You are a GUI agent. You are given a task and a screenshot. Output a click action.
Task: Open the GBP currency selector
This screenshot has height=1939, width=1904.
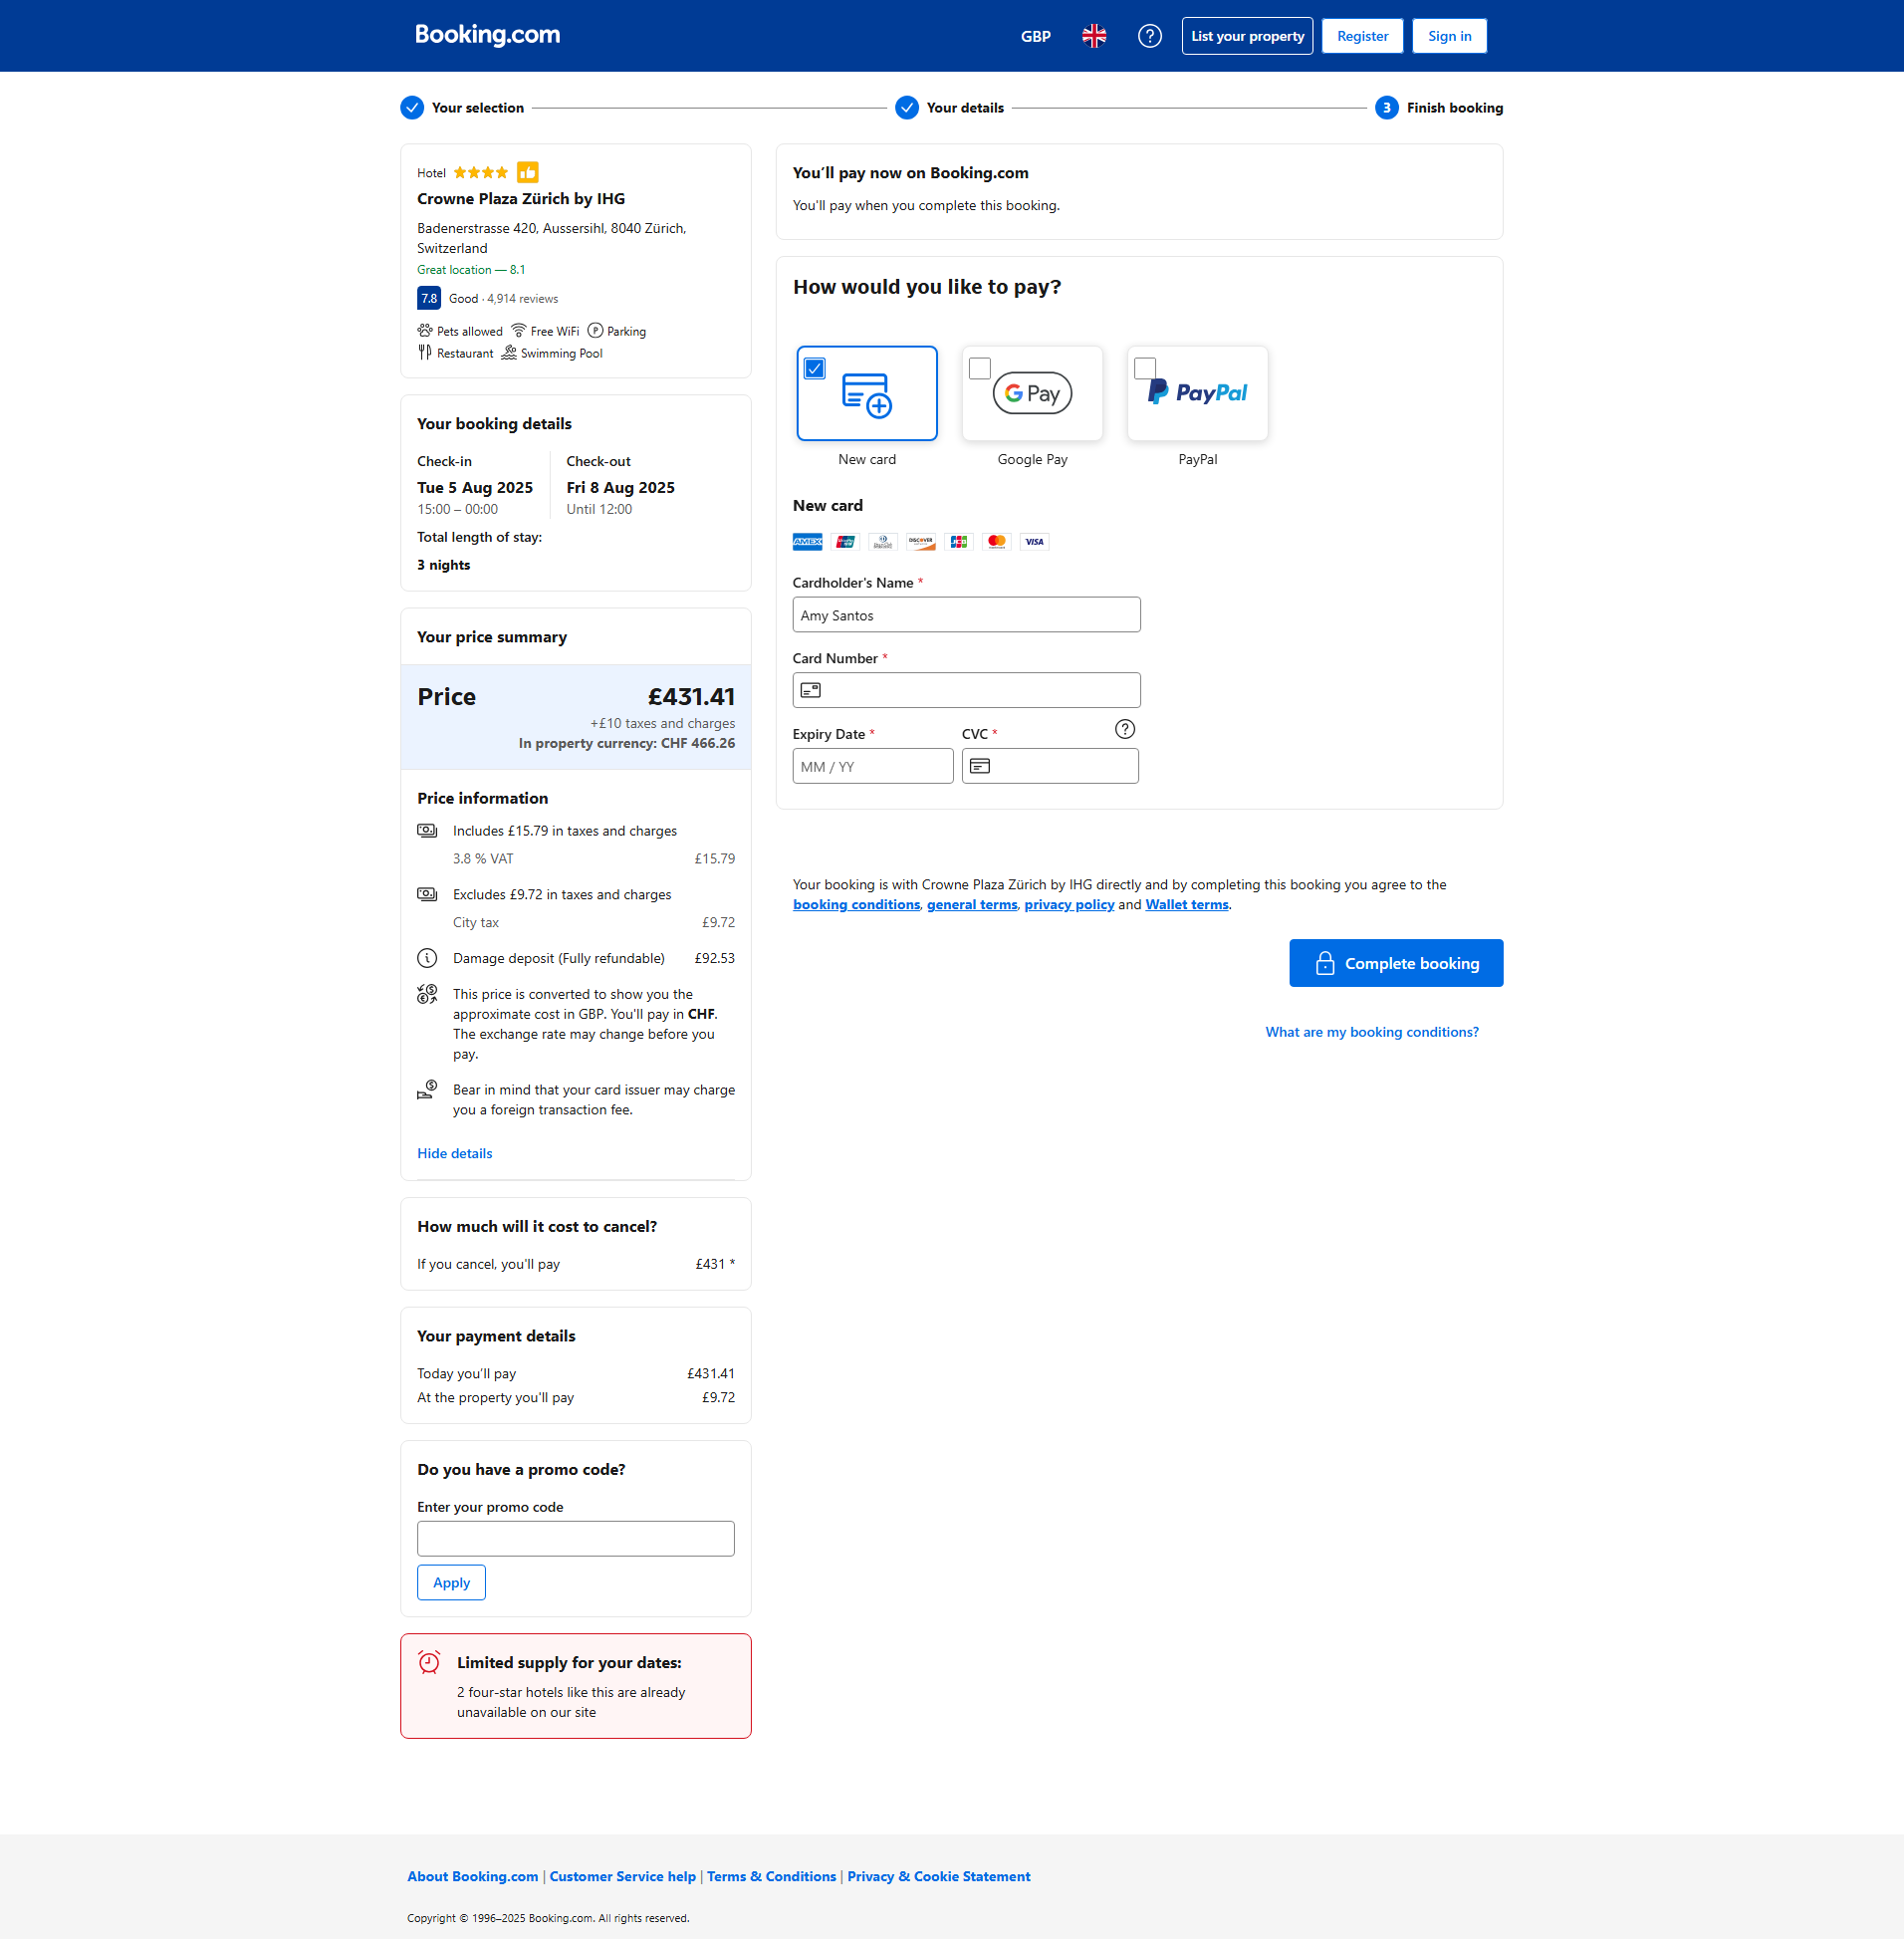pos(1036,36)
